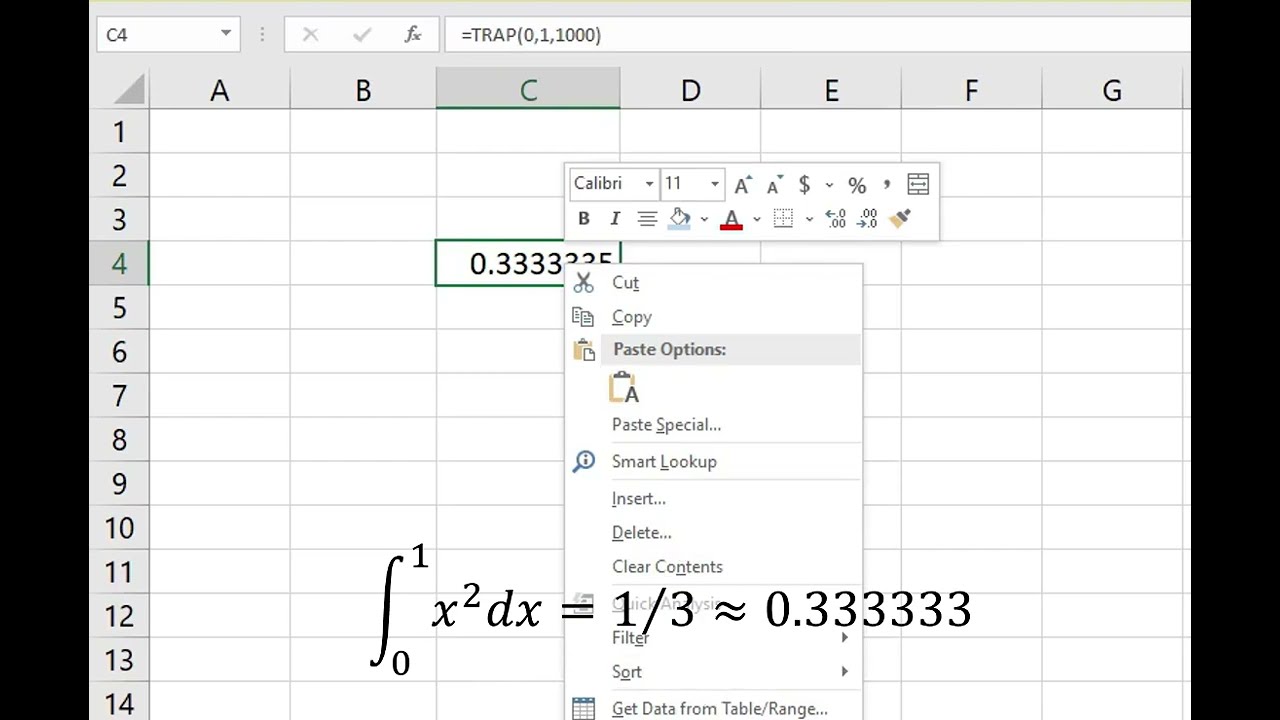This screenshot has width=1280, height=720.
Task: Open the Name Box dropdown arrow
Action: click(x=226, y=35)
